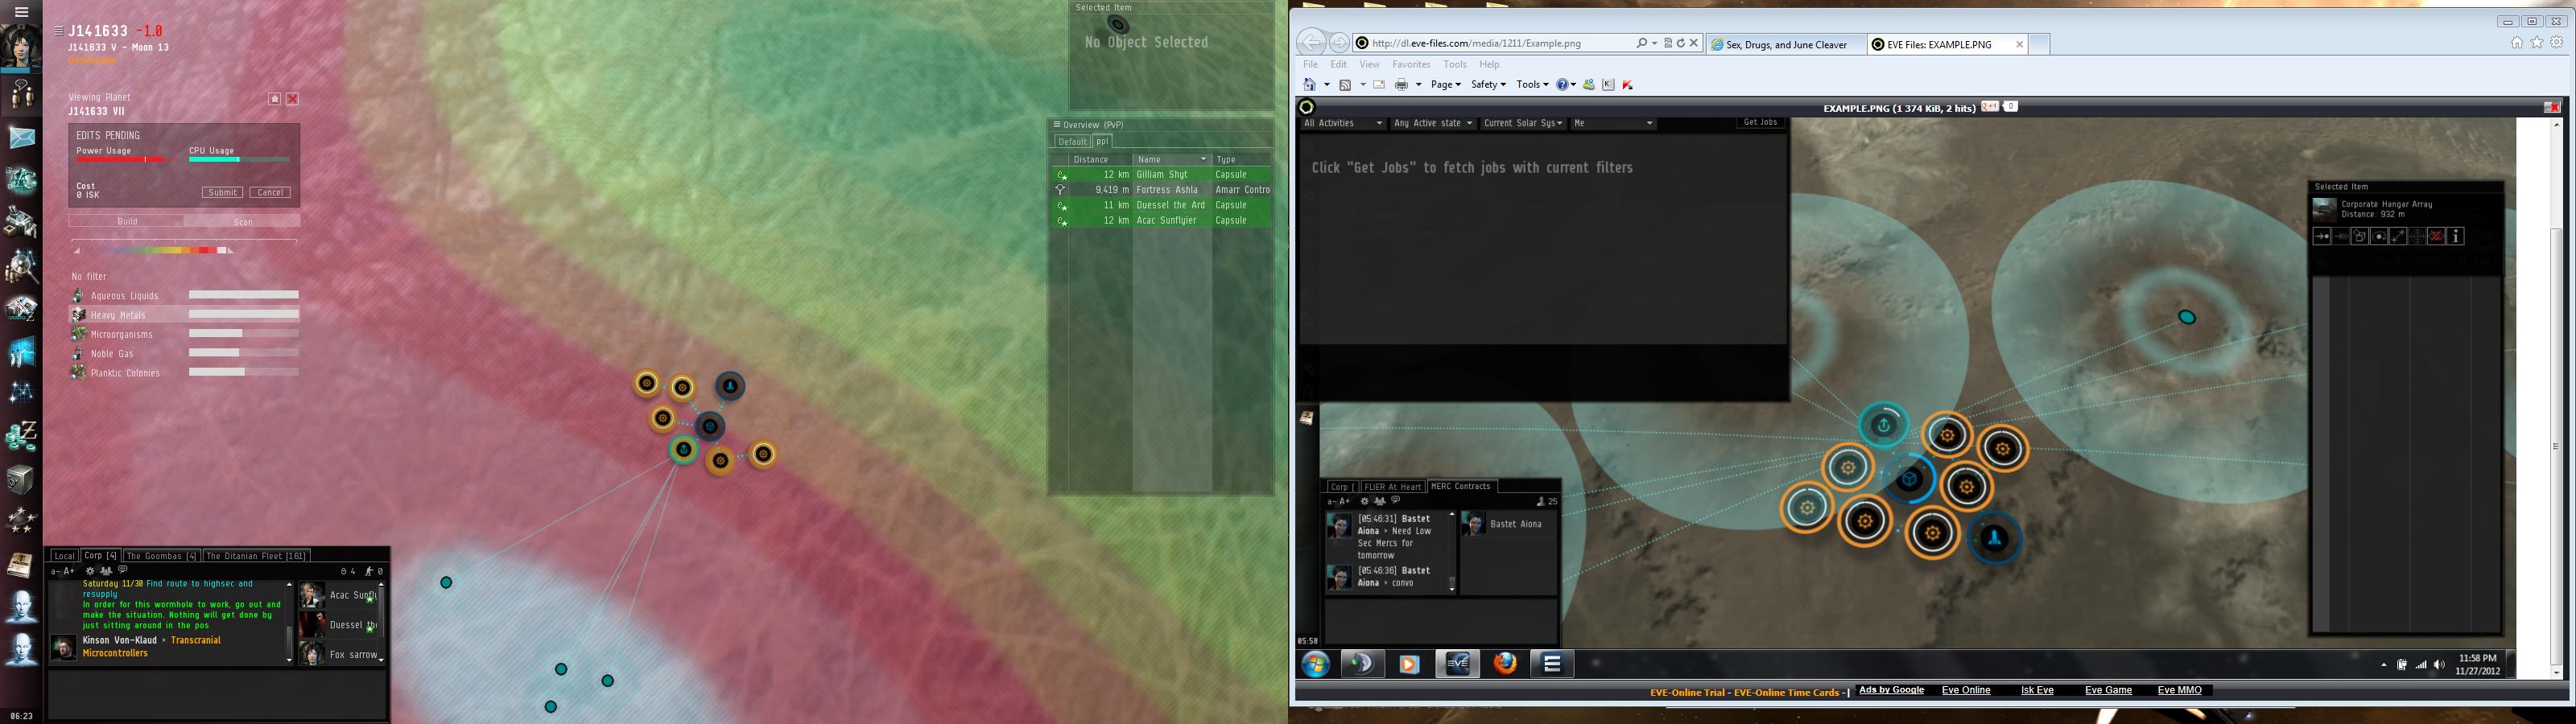The width and height of the screenshot is (2576, 724).
Task: Select Heavy Metals resource filter
Action: 184,315
